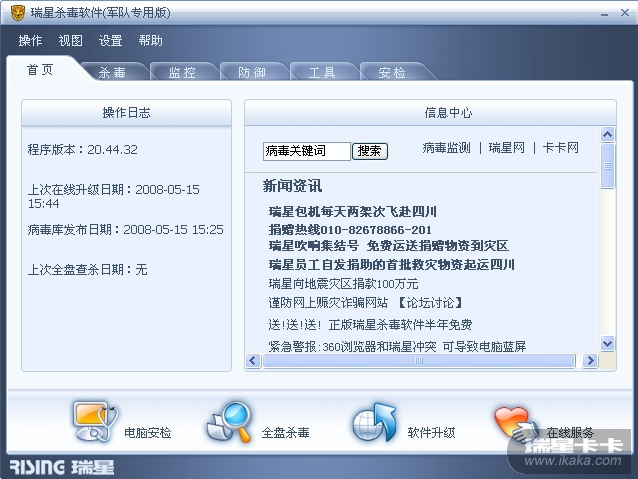This screenshot has width=638, height=479.
Task: Switch to the 安检 tab
Action: click(x=392, y=72)
